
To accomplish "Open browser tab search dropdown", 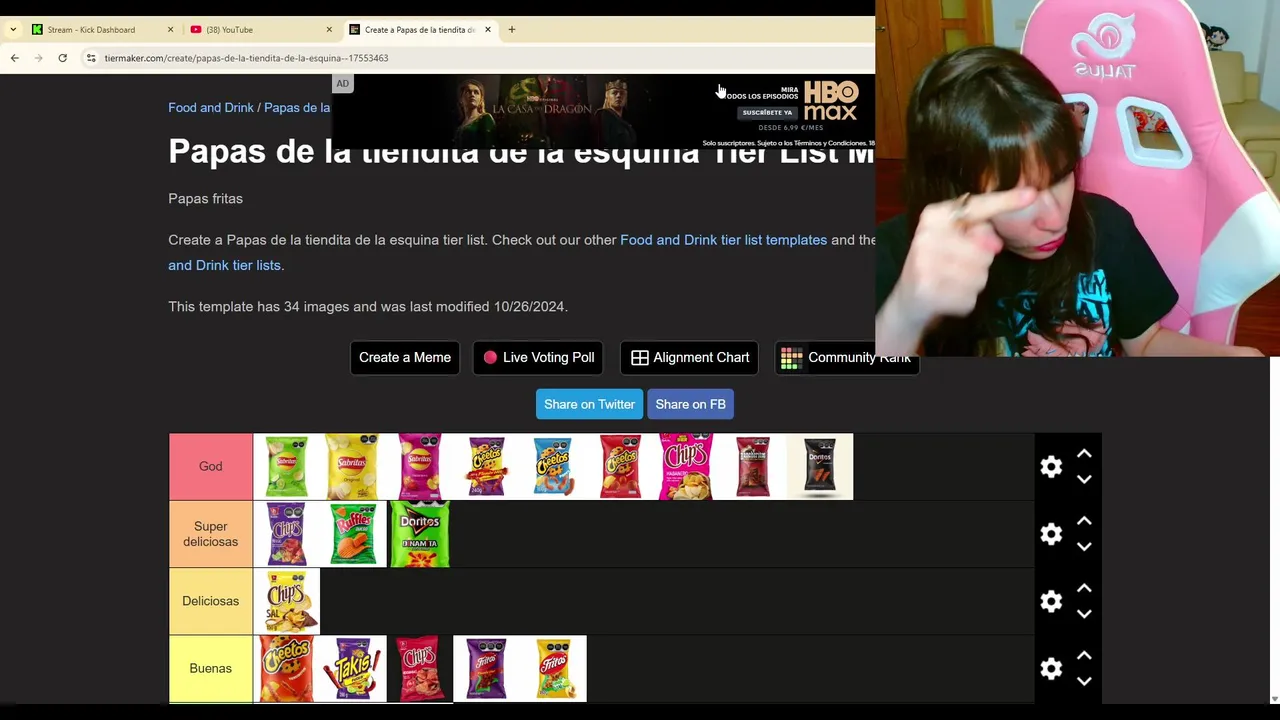I will [x=13, y=30].
